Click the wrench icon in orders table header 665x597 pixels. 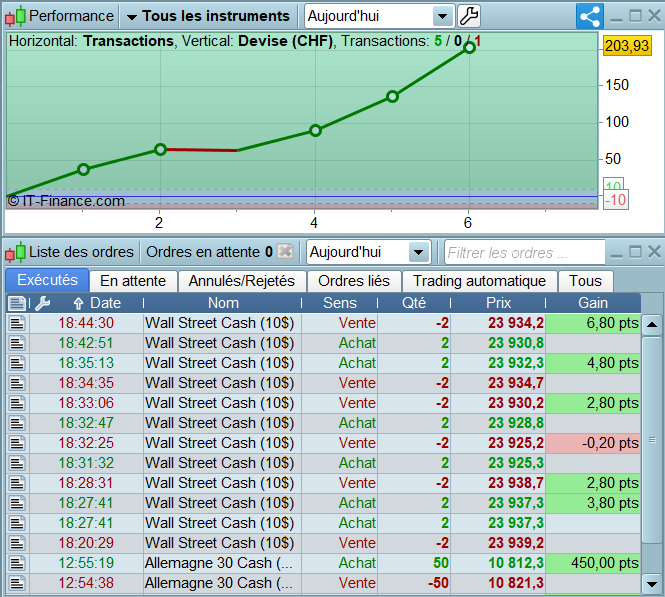(x=42, y=303)
